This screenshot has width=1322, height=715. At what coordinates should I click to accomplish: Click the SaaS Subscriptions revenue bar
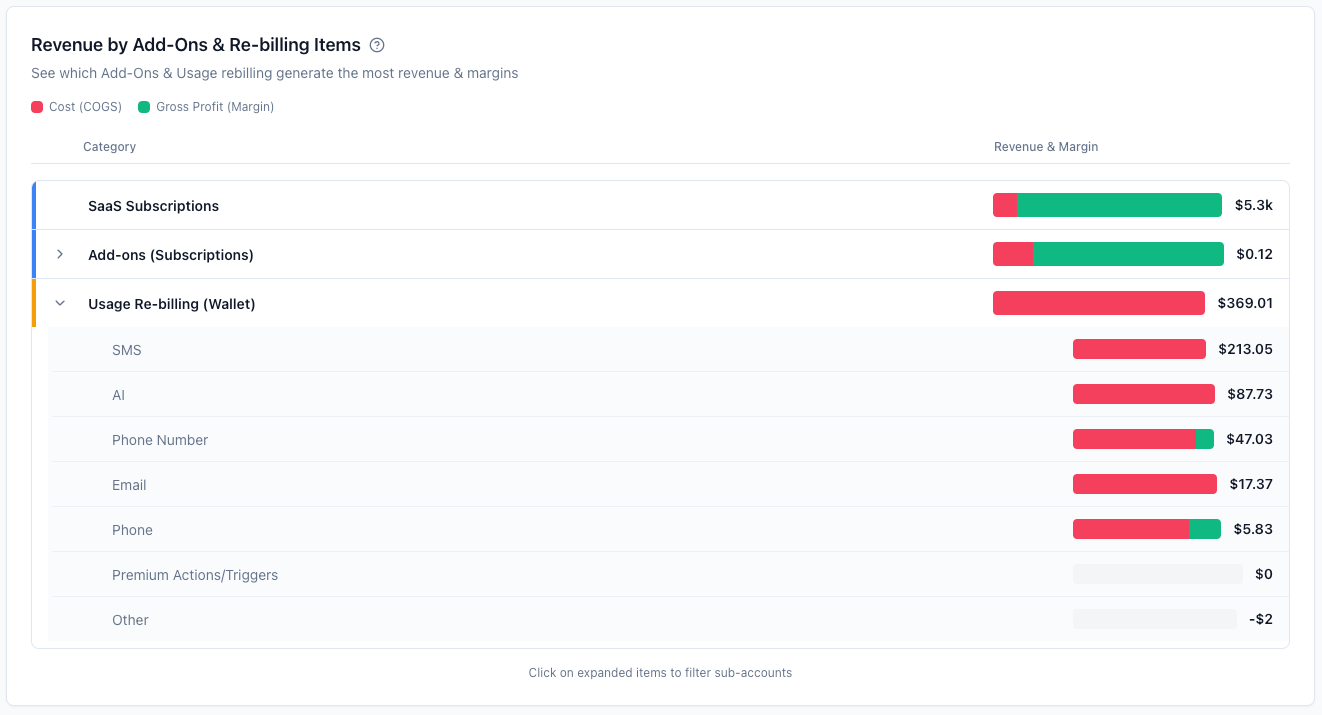1107,205
